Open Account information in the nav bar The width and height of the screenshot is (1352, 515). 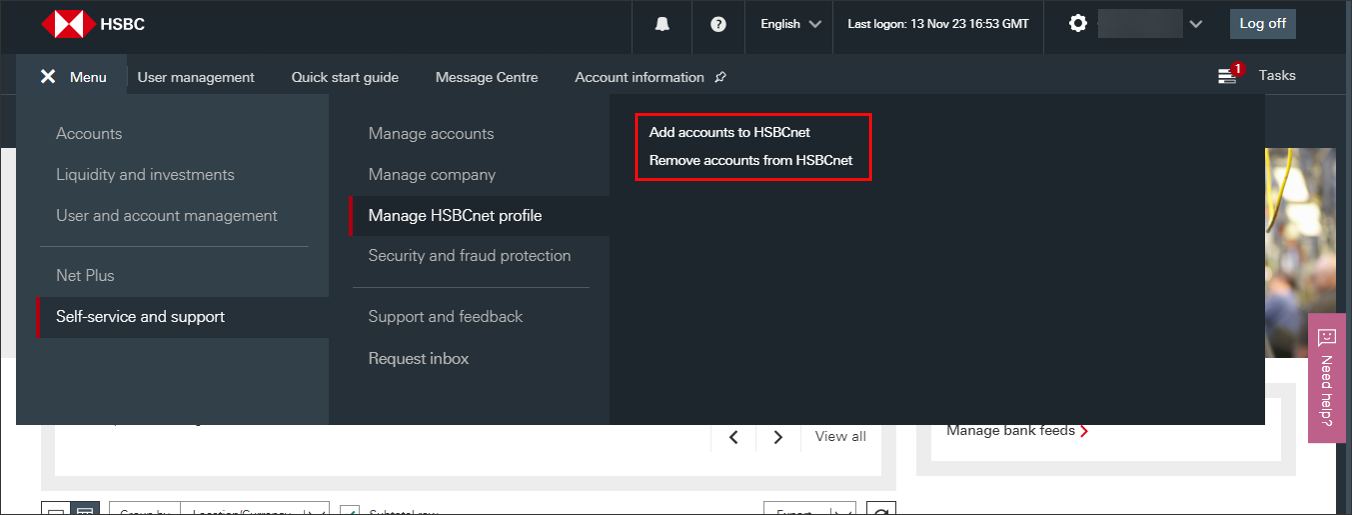pos(639,77)
